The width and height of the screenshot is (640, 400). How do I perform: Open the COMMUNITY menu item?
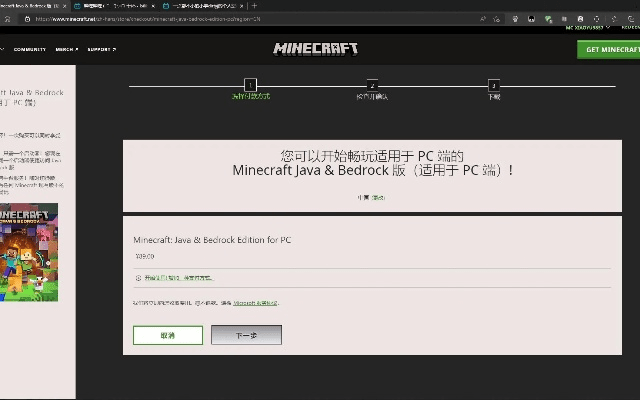click(30, 49)
